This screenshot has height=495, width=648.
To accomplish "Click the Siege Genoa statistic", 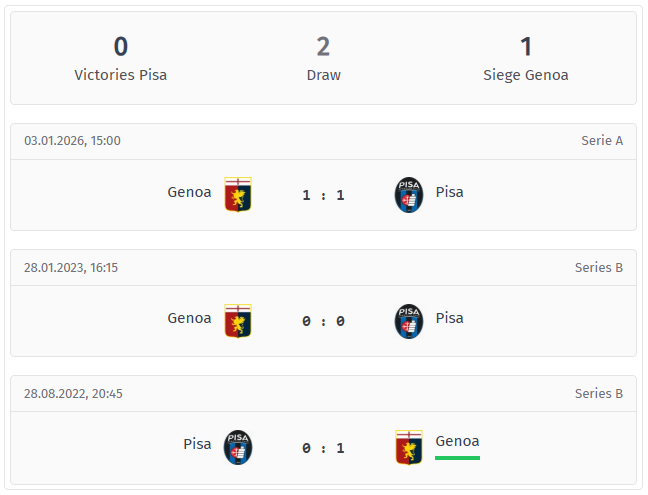I will tap(526, 59).
